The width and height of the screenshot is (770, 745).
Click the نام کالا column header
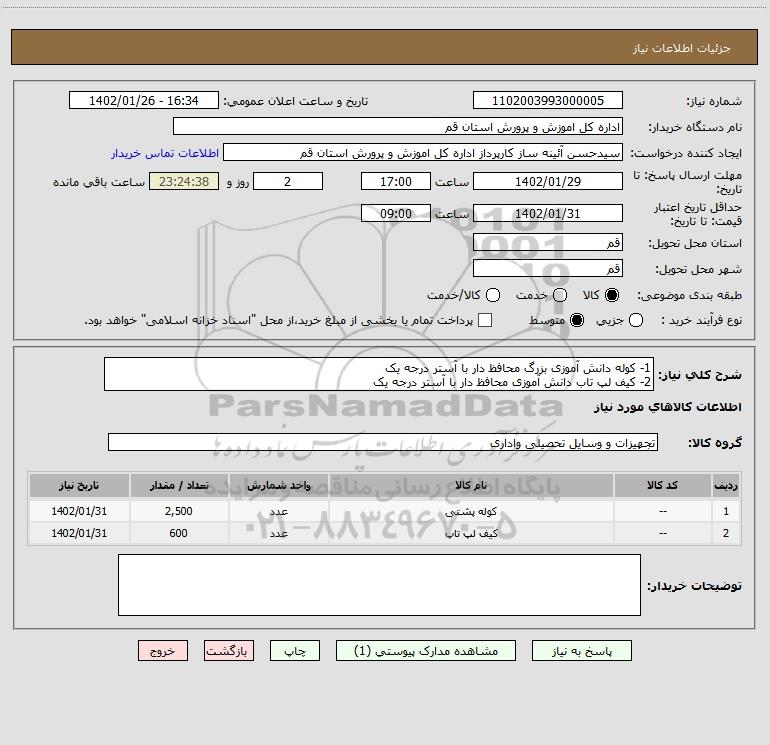point(471,485)
